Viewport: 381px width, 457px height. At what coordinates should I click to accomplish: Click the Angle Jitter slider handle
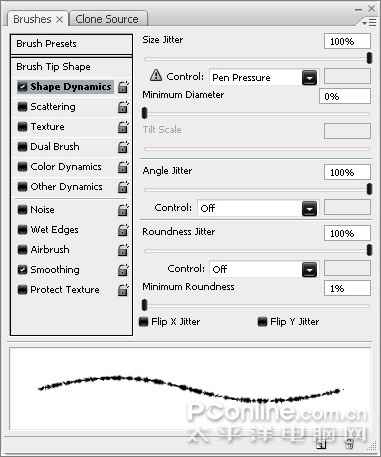pos(369,189)
